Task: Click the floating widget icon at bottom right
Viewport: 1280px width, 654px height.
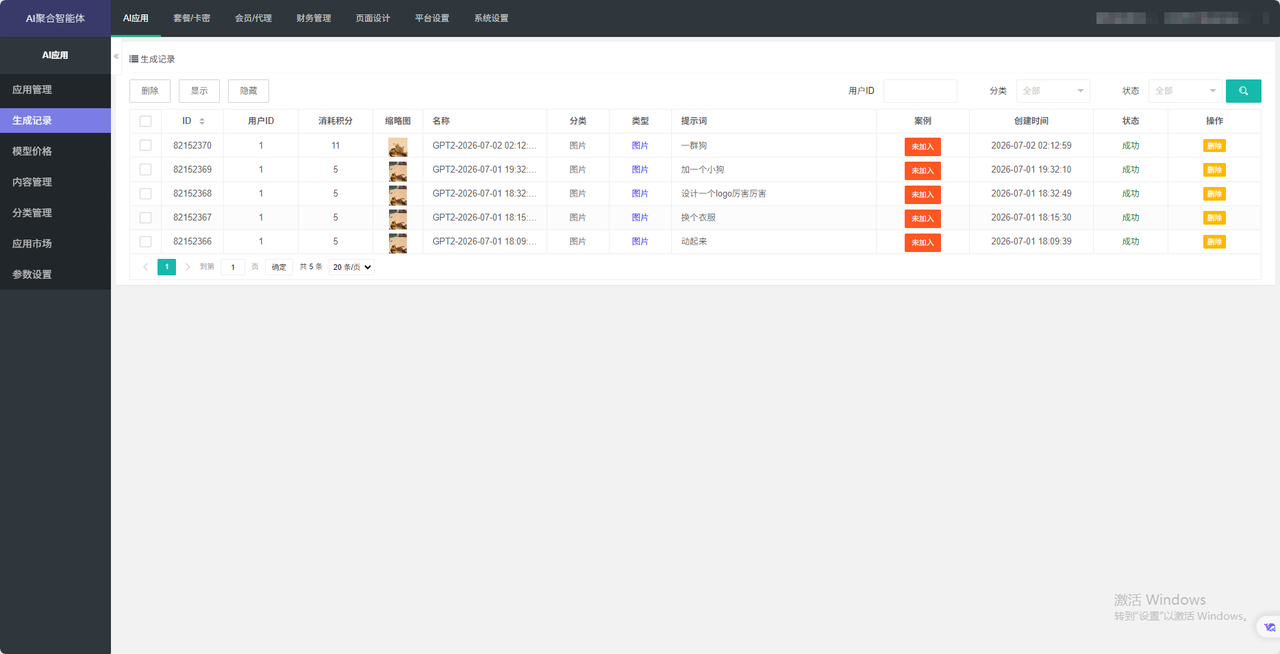Action: 1269,627
